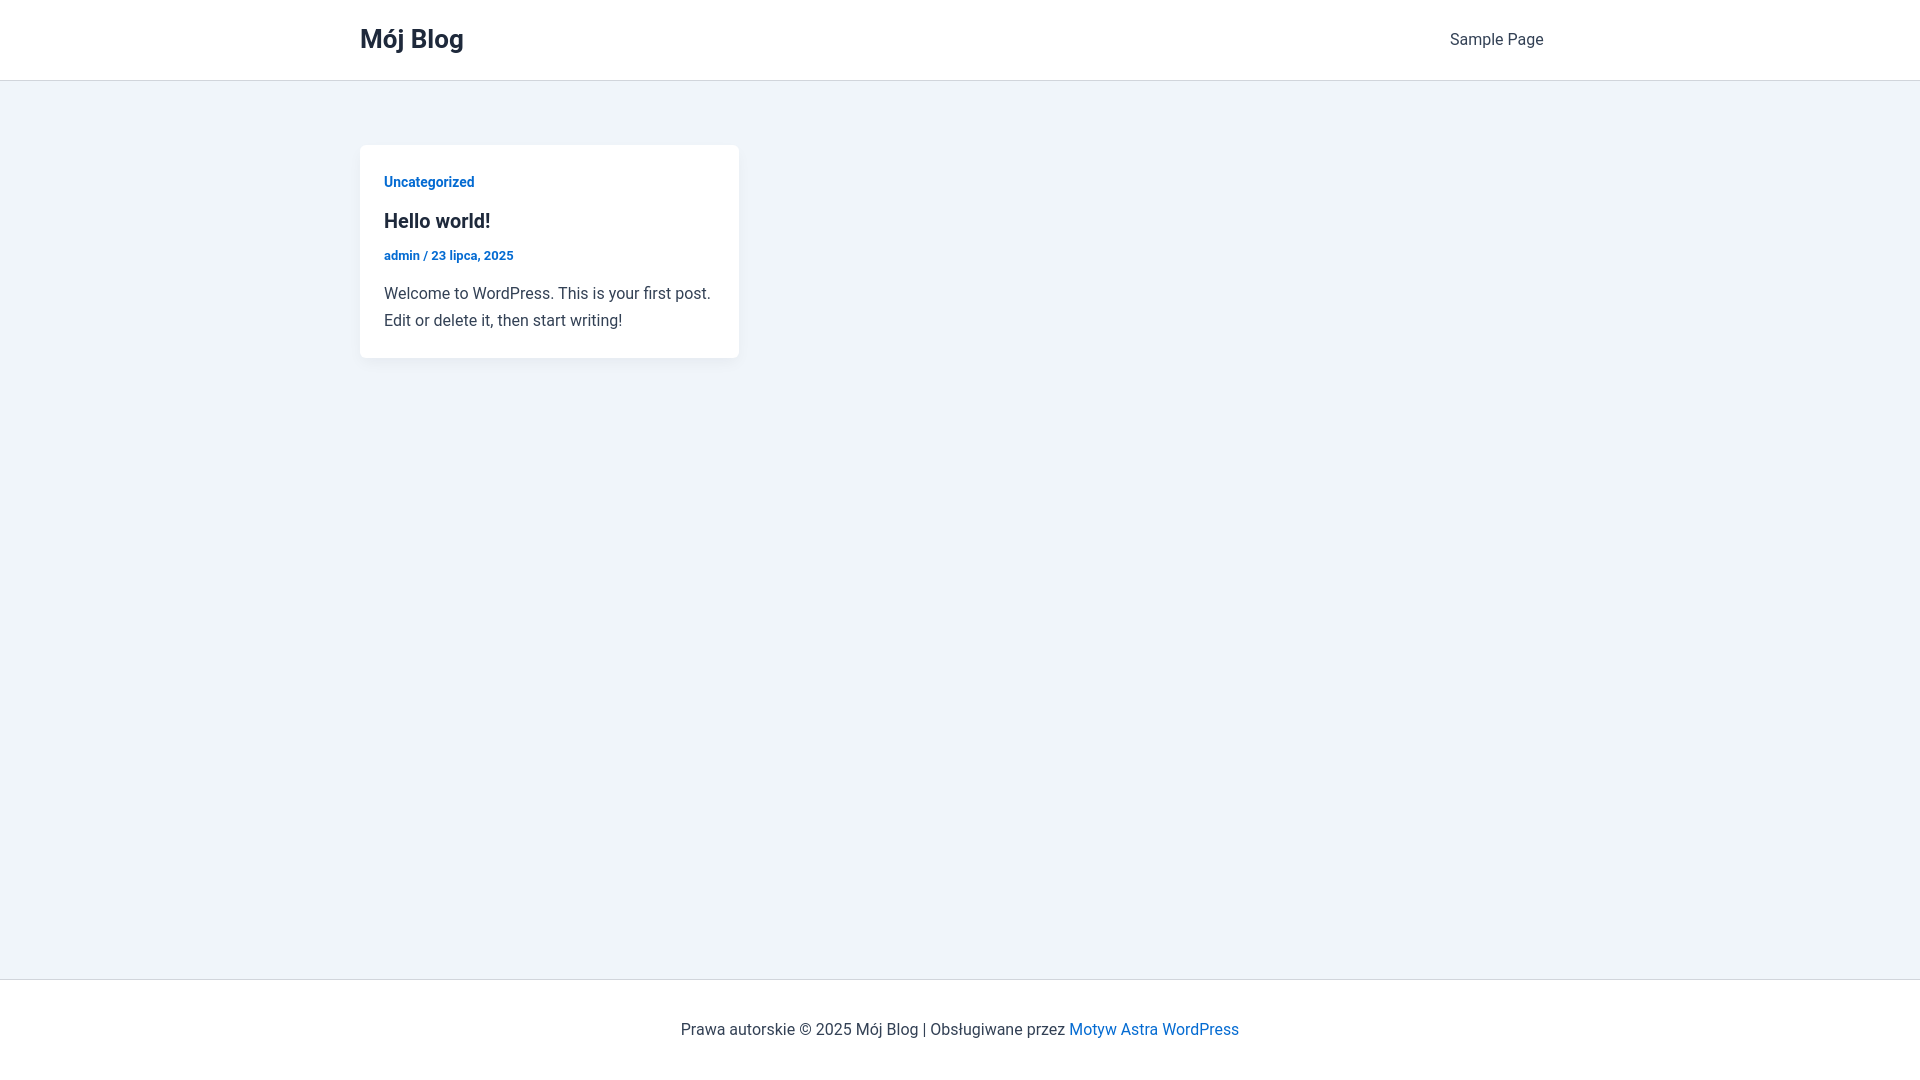Click the excerpt 'Welcome to WordPress' text
The image size is (1920, 1080).
pos(468,294)
